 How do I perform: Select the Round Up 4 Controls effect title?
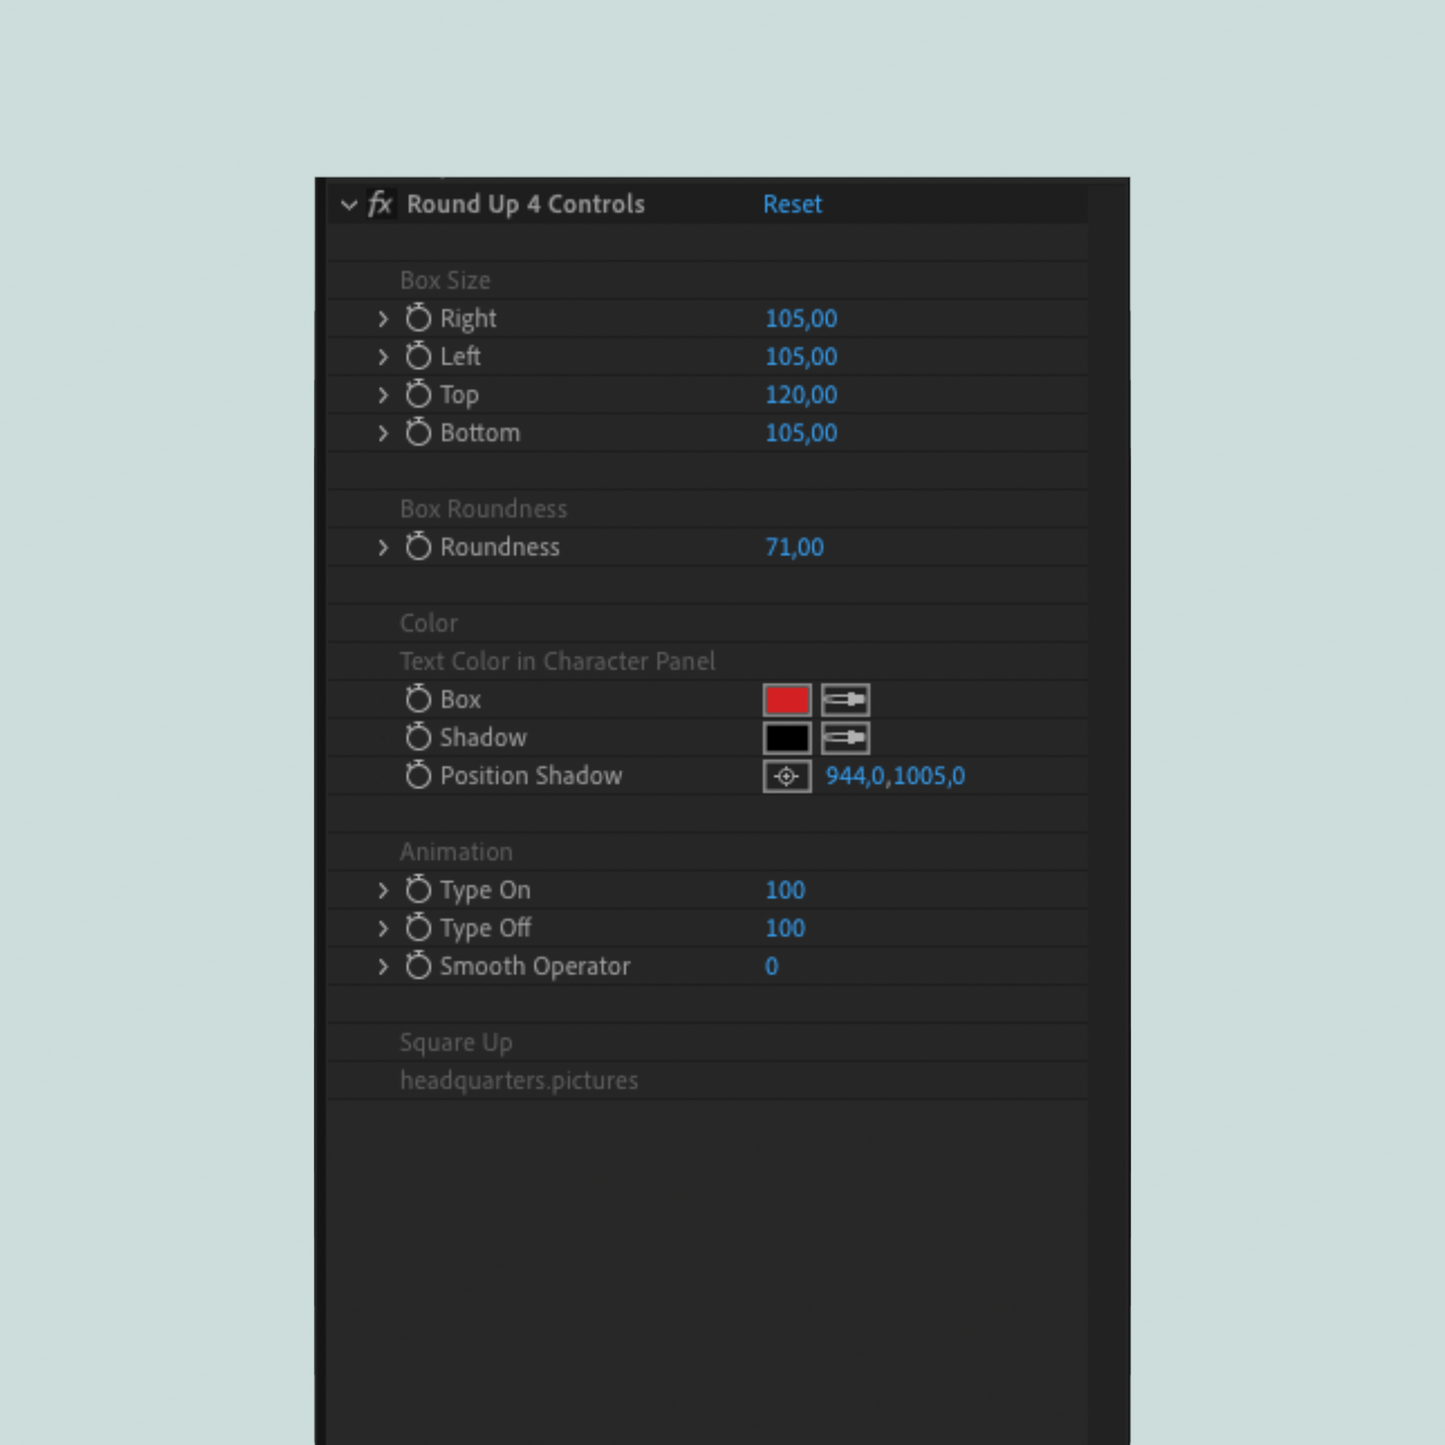click(x=525, y=204)
